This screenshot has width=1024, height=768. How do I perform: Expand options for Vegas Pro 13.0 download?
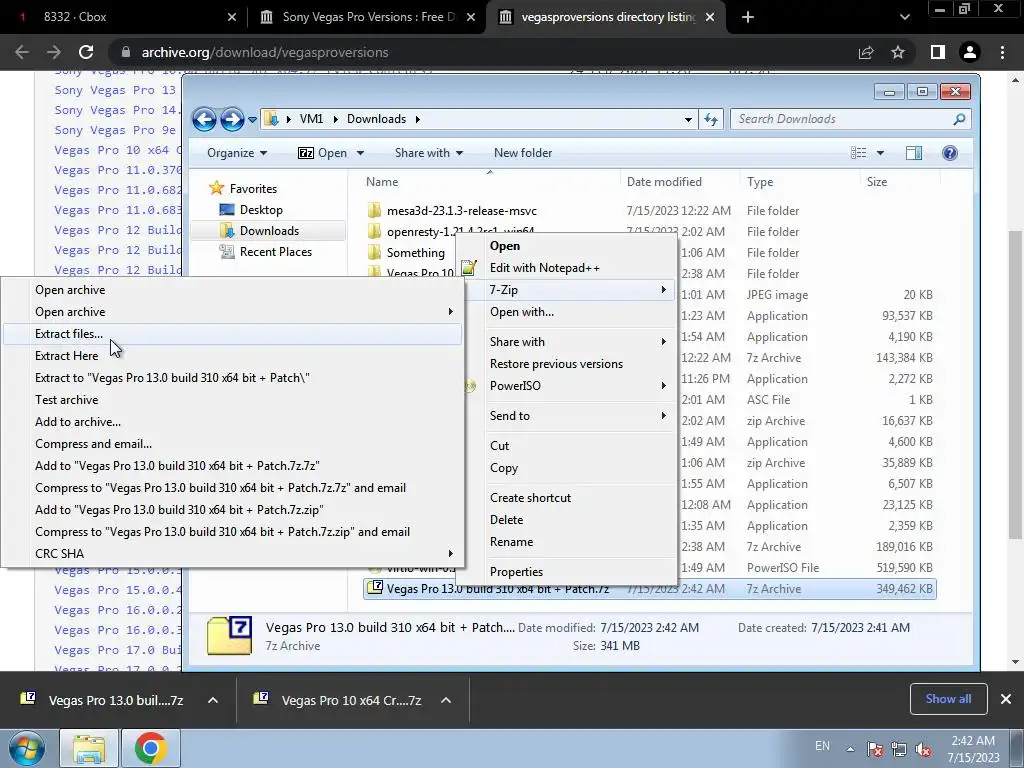(213, 700)
